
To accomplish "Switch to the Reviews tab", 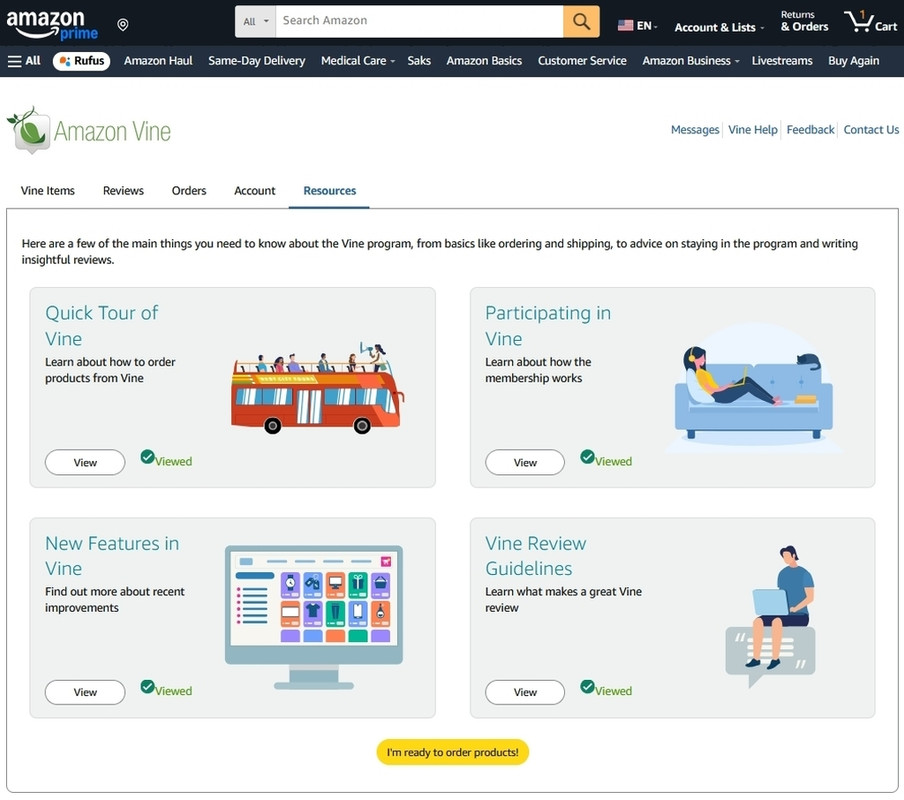I will tap(123, 191).
